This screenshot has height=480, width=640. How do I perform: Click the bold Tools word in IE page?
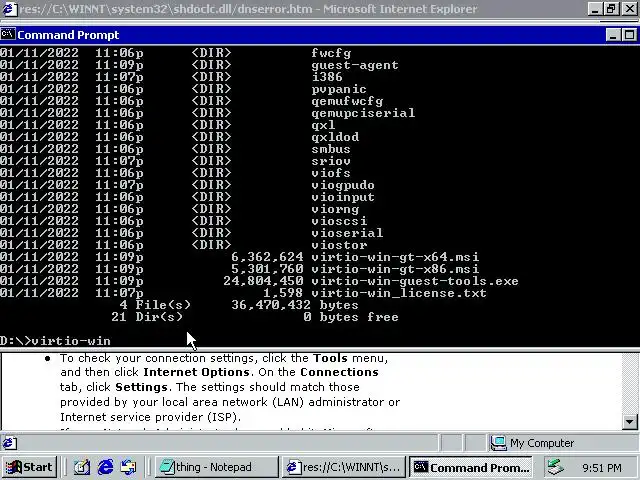point(330,358)
